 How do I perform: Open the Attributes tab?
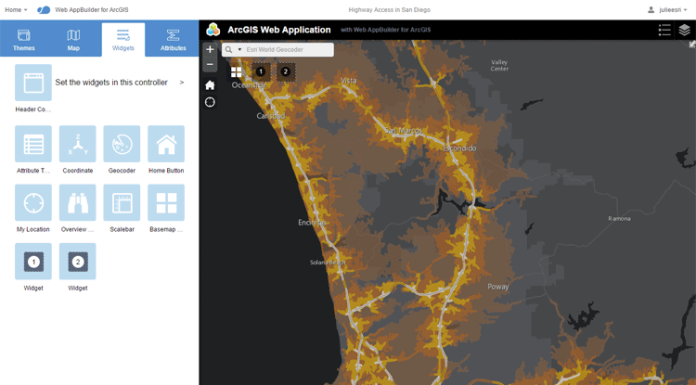[x=173, y=40]
